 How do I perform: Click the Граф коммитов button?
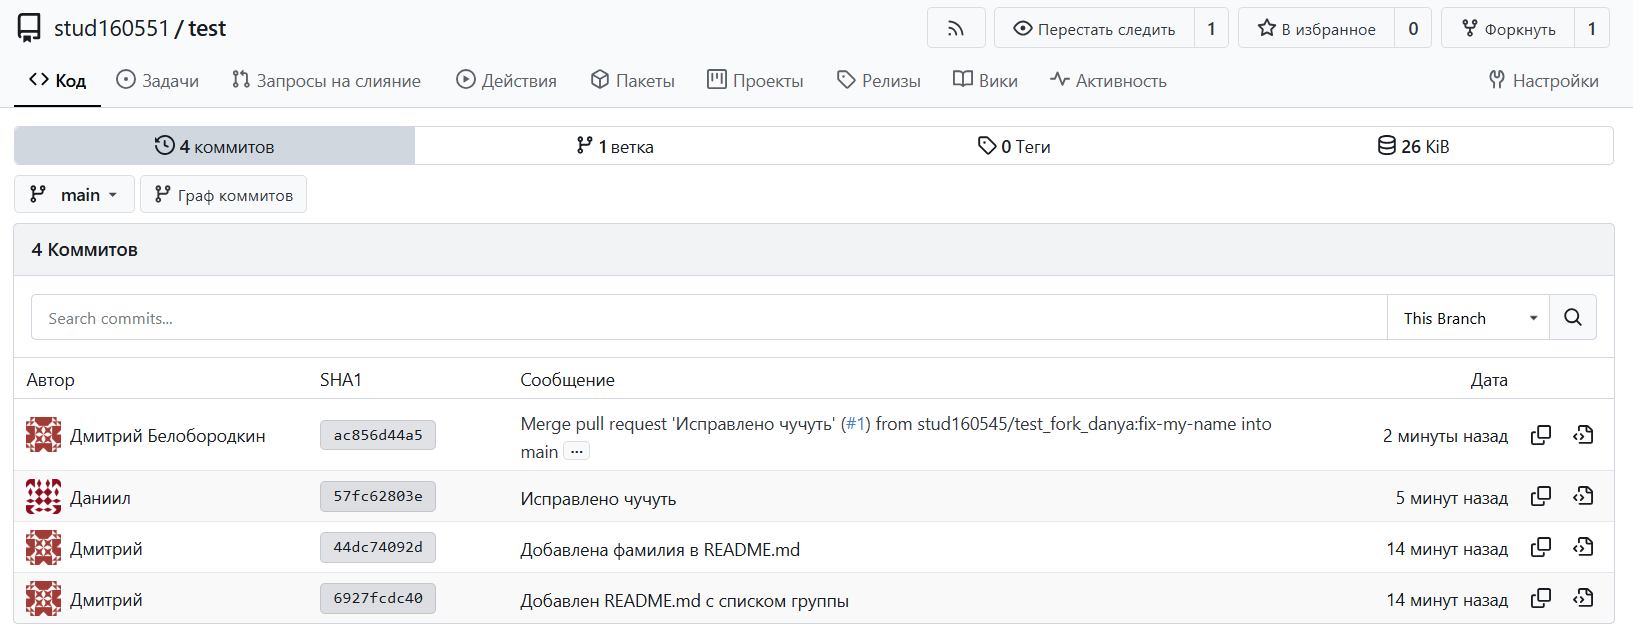224,195
